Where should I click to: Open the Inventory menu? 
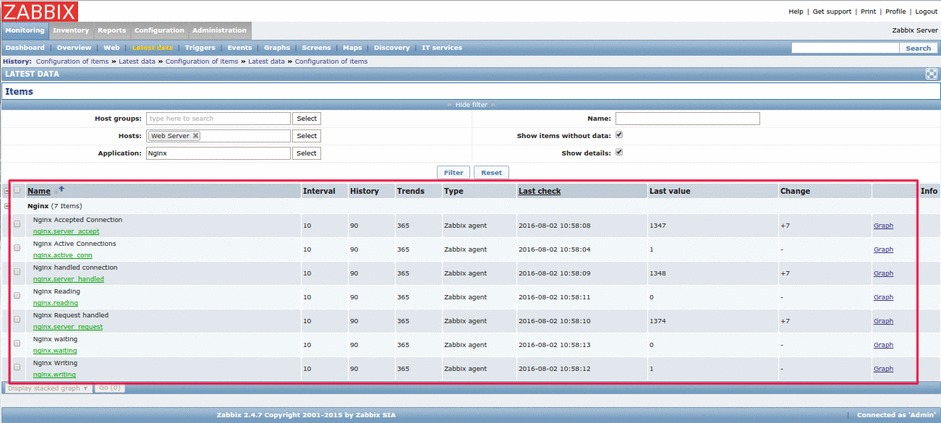click(x=71, y=31)
